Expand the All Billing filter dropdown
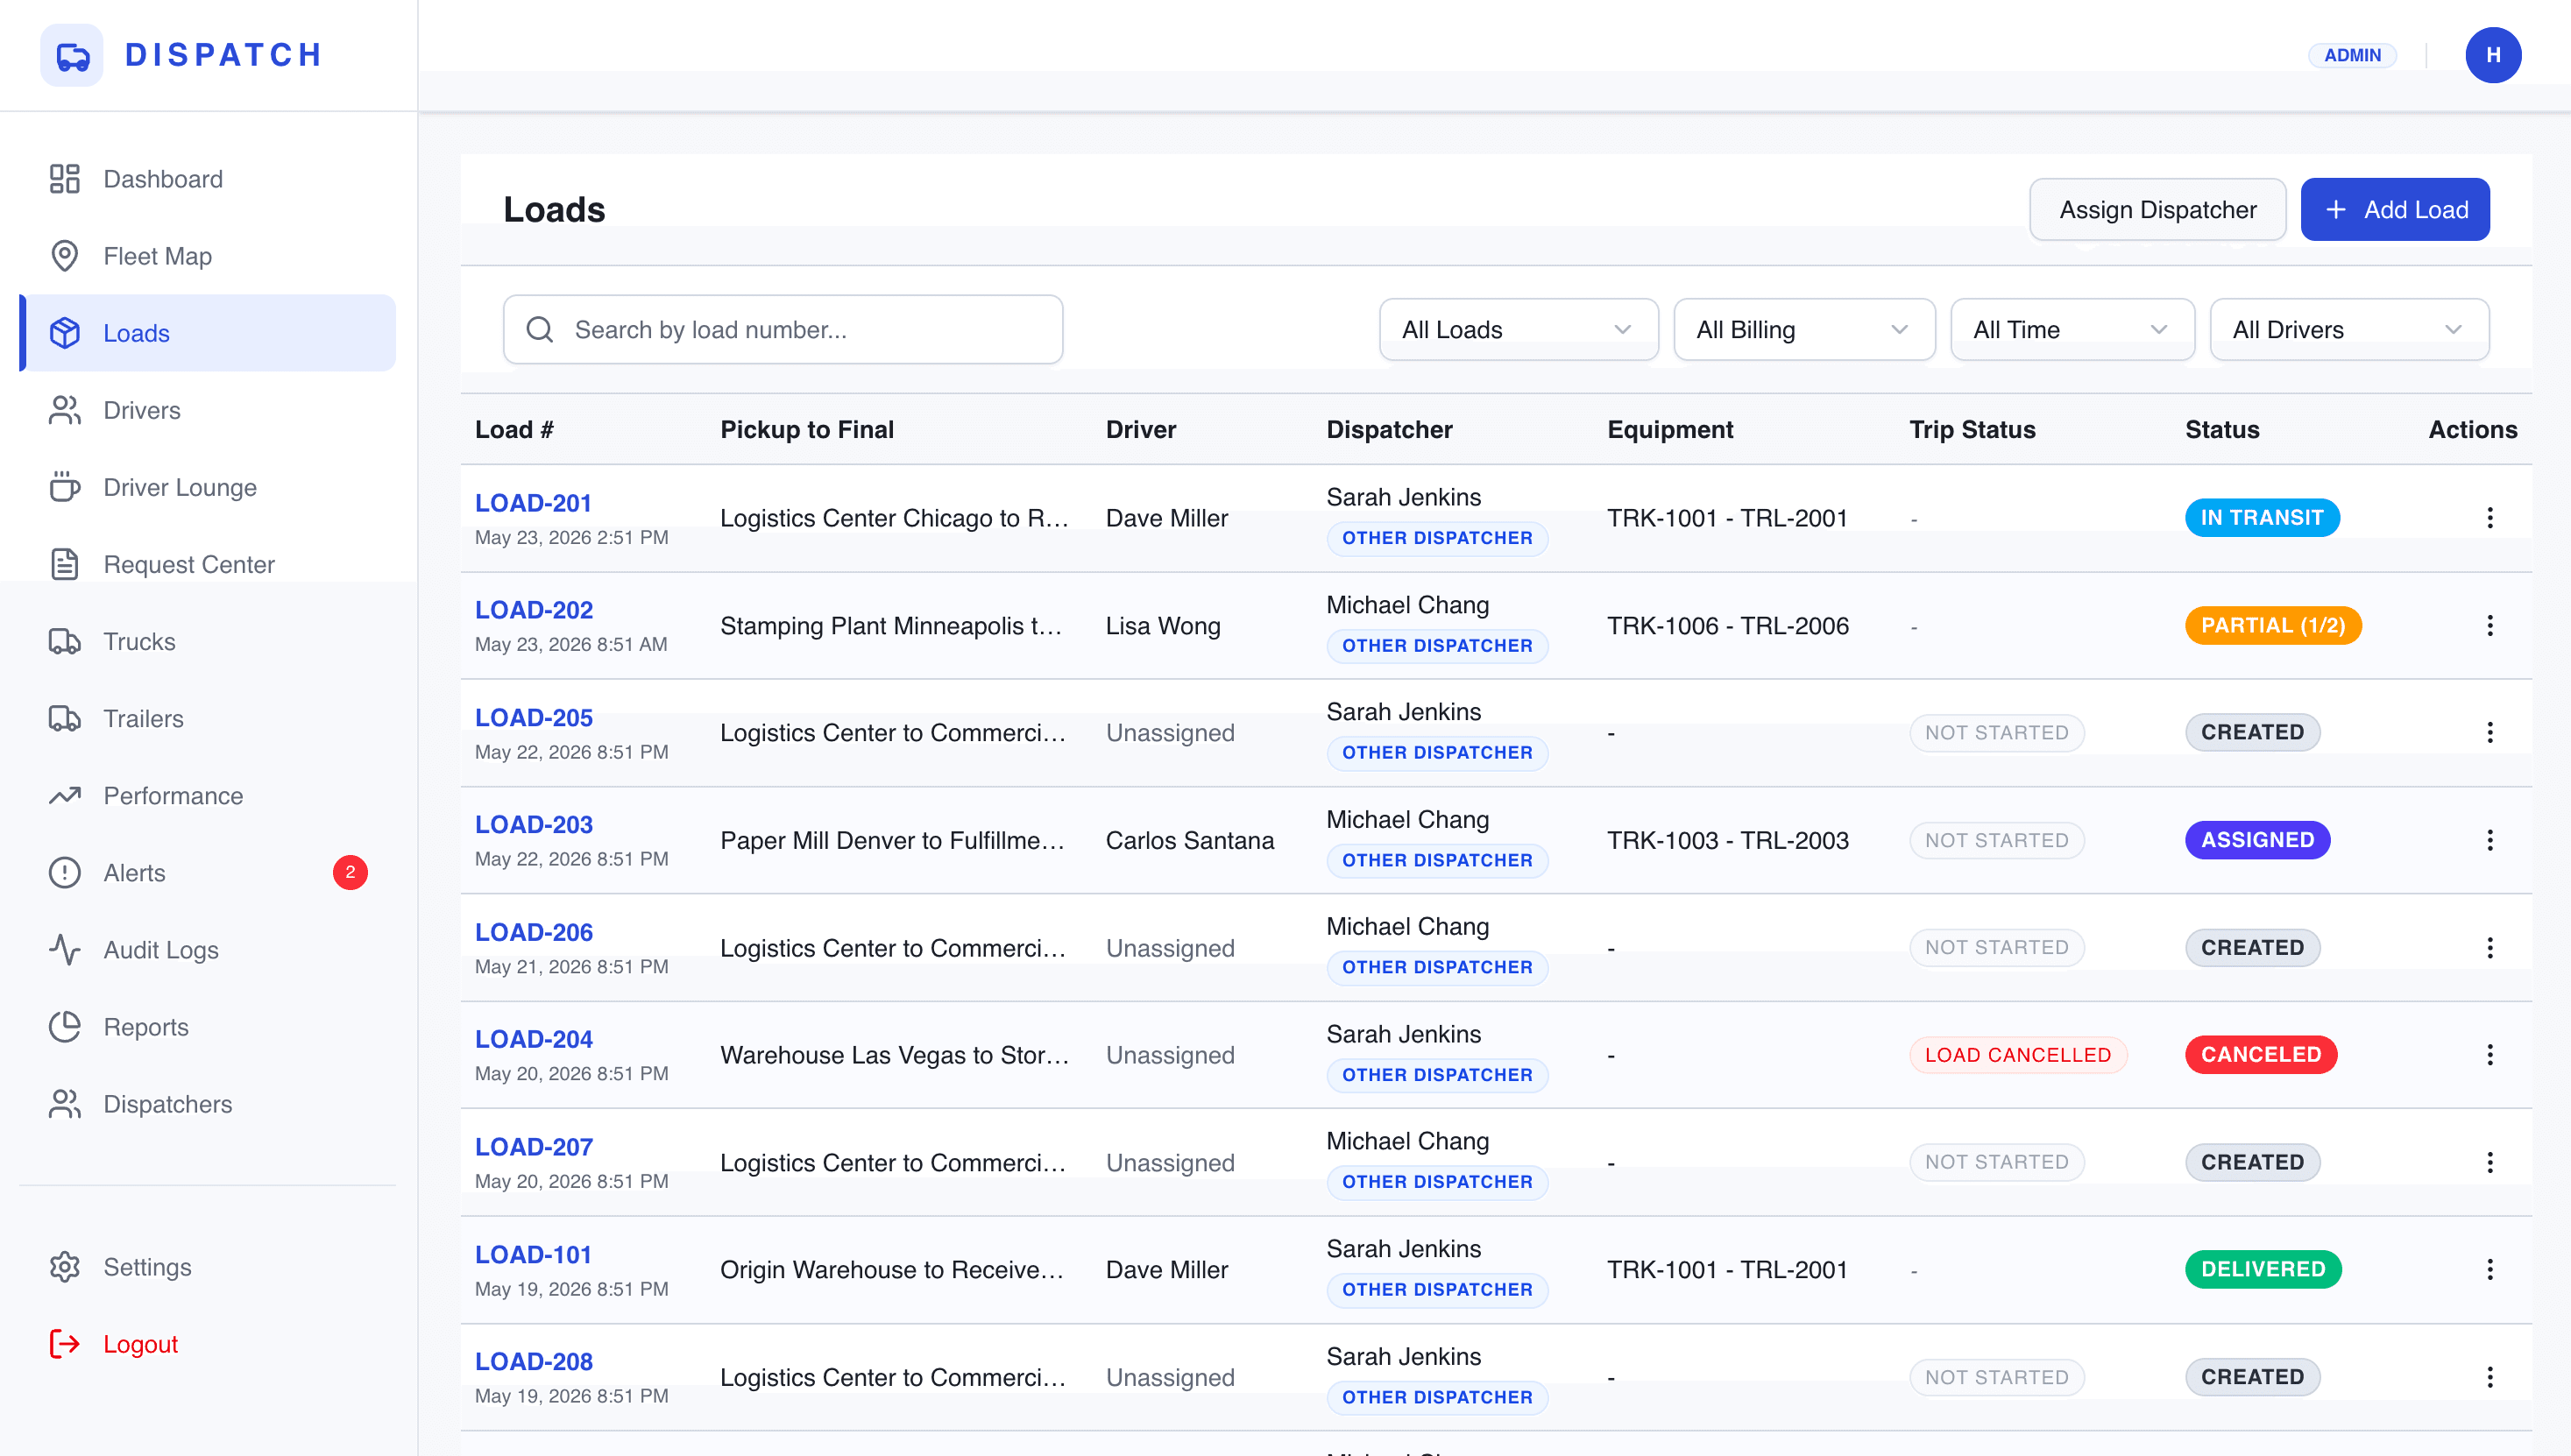The image size is (2571, 1456). (1803, 329)
